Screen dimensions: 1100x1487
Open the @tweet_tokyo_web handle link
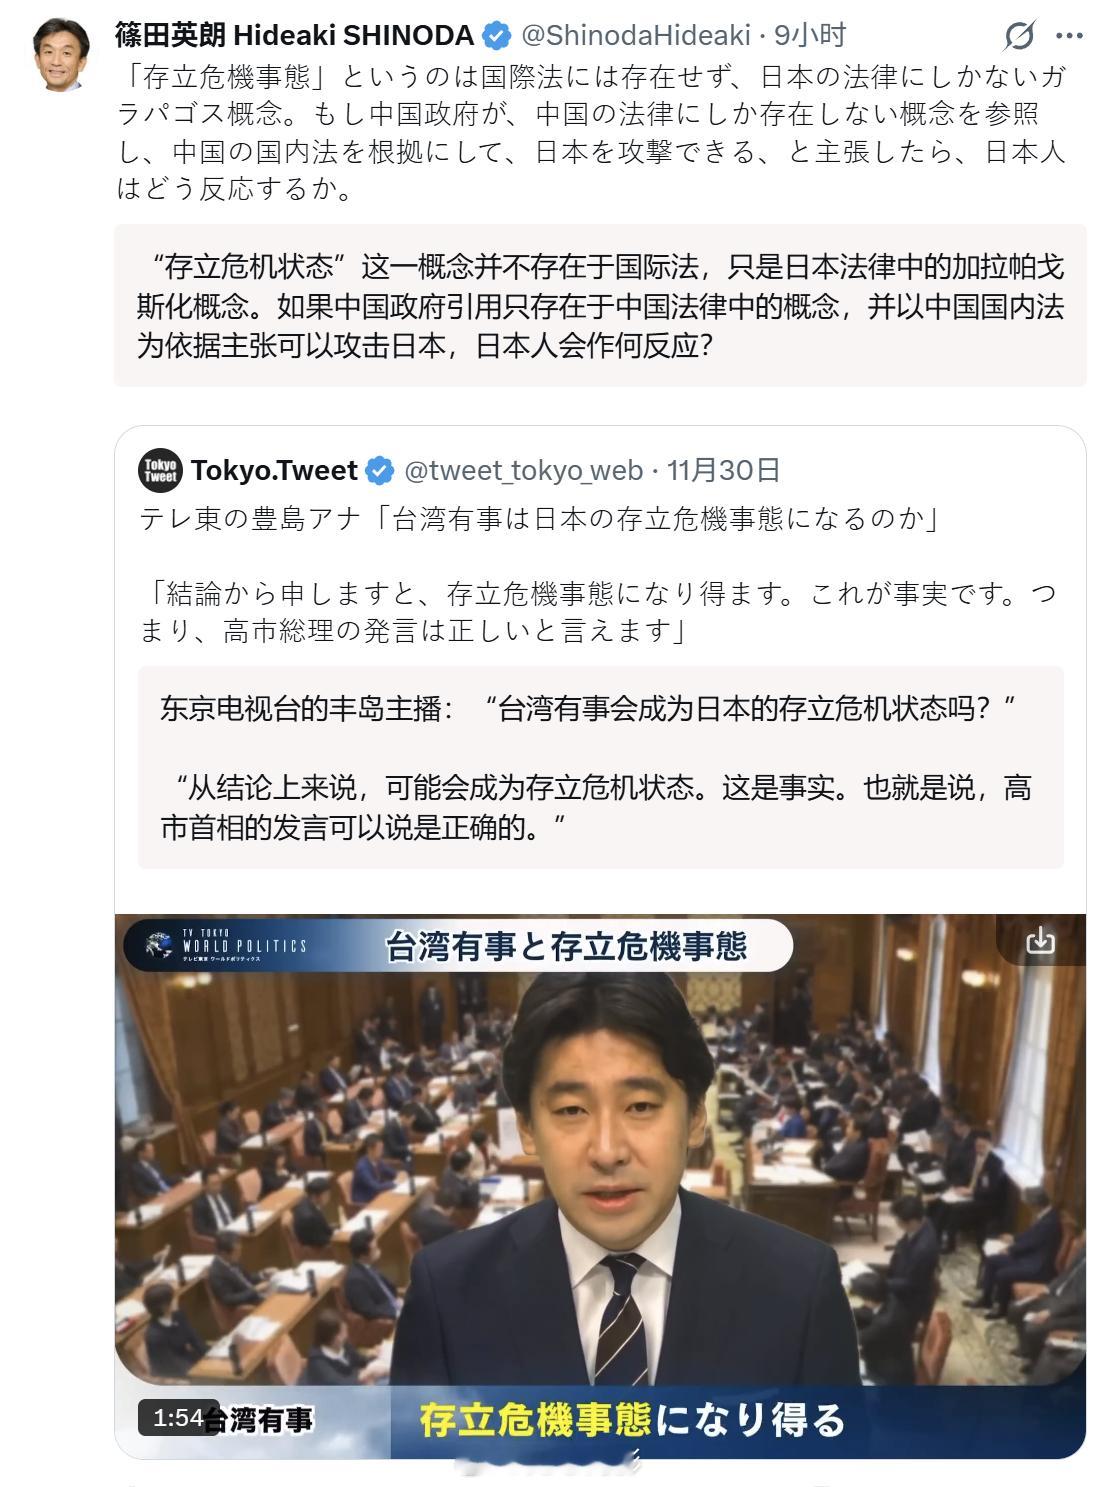523,470
